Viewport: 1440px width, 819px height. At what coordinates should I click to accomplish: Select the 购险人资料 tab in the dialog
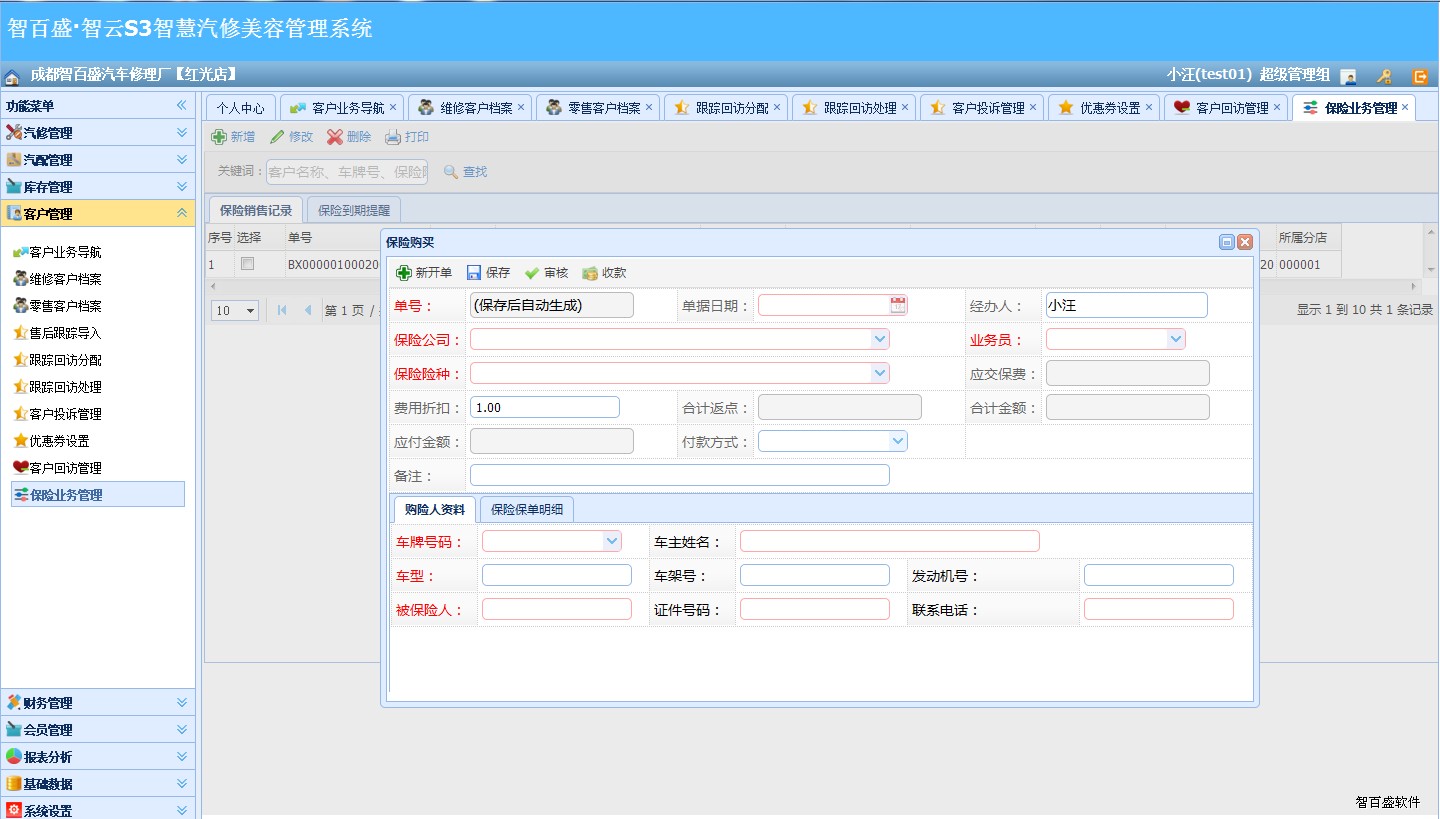(x=435, y=509)
